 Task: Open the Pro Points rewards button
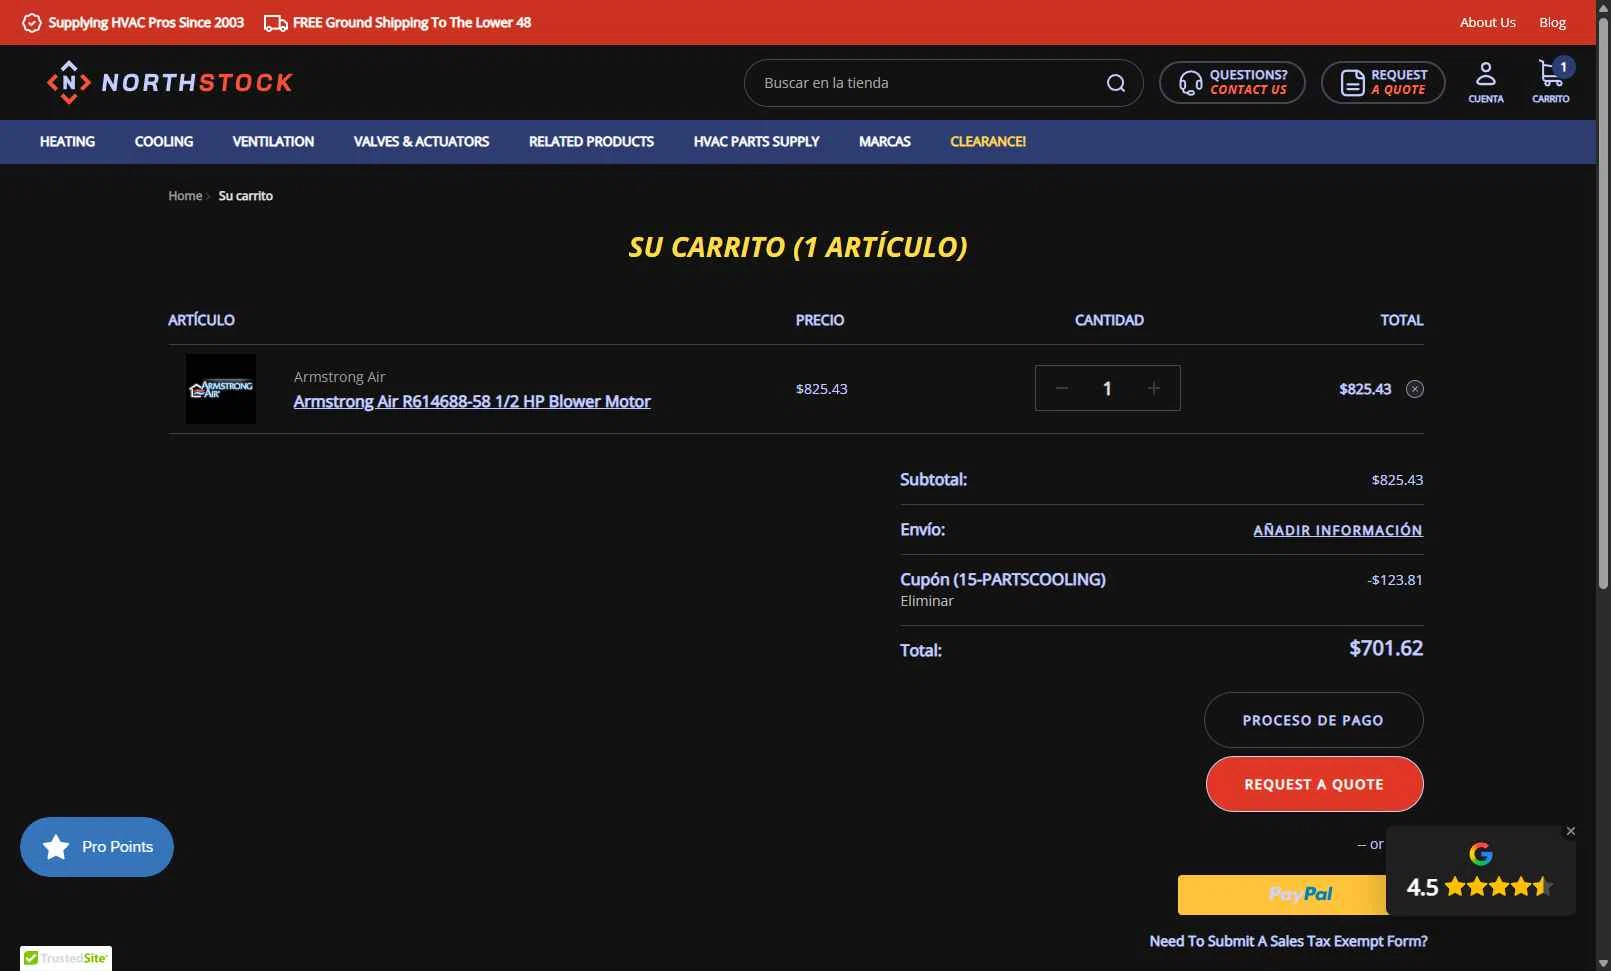[97, 847]
